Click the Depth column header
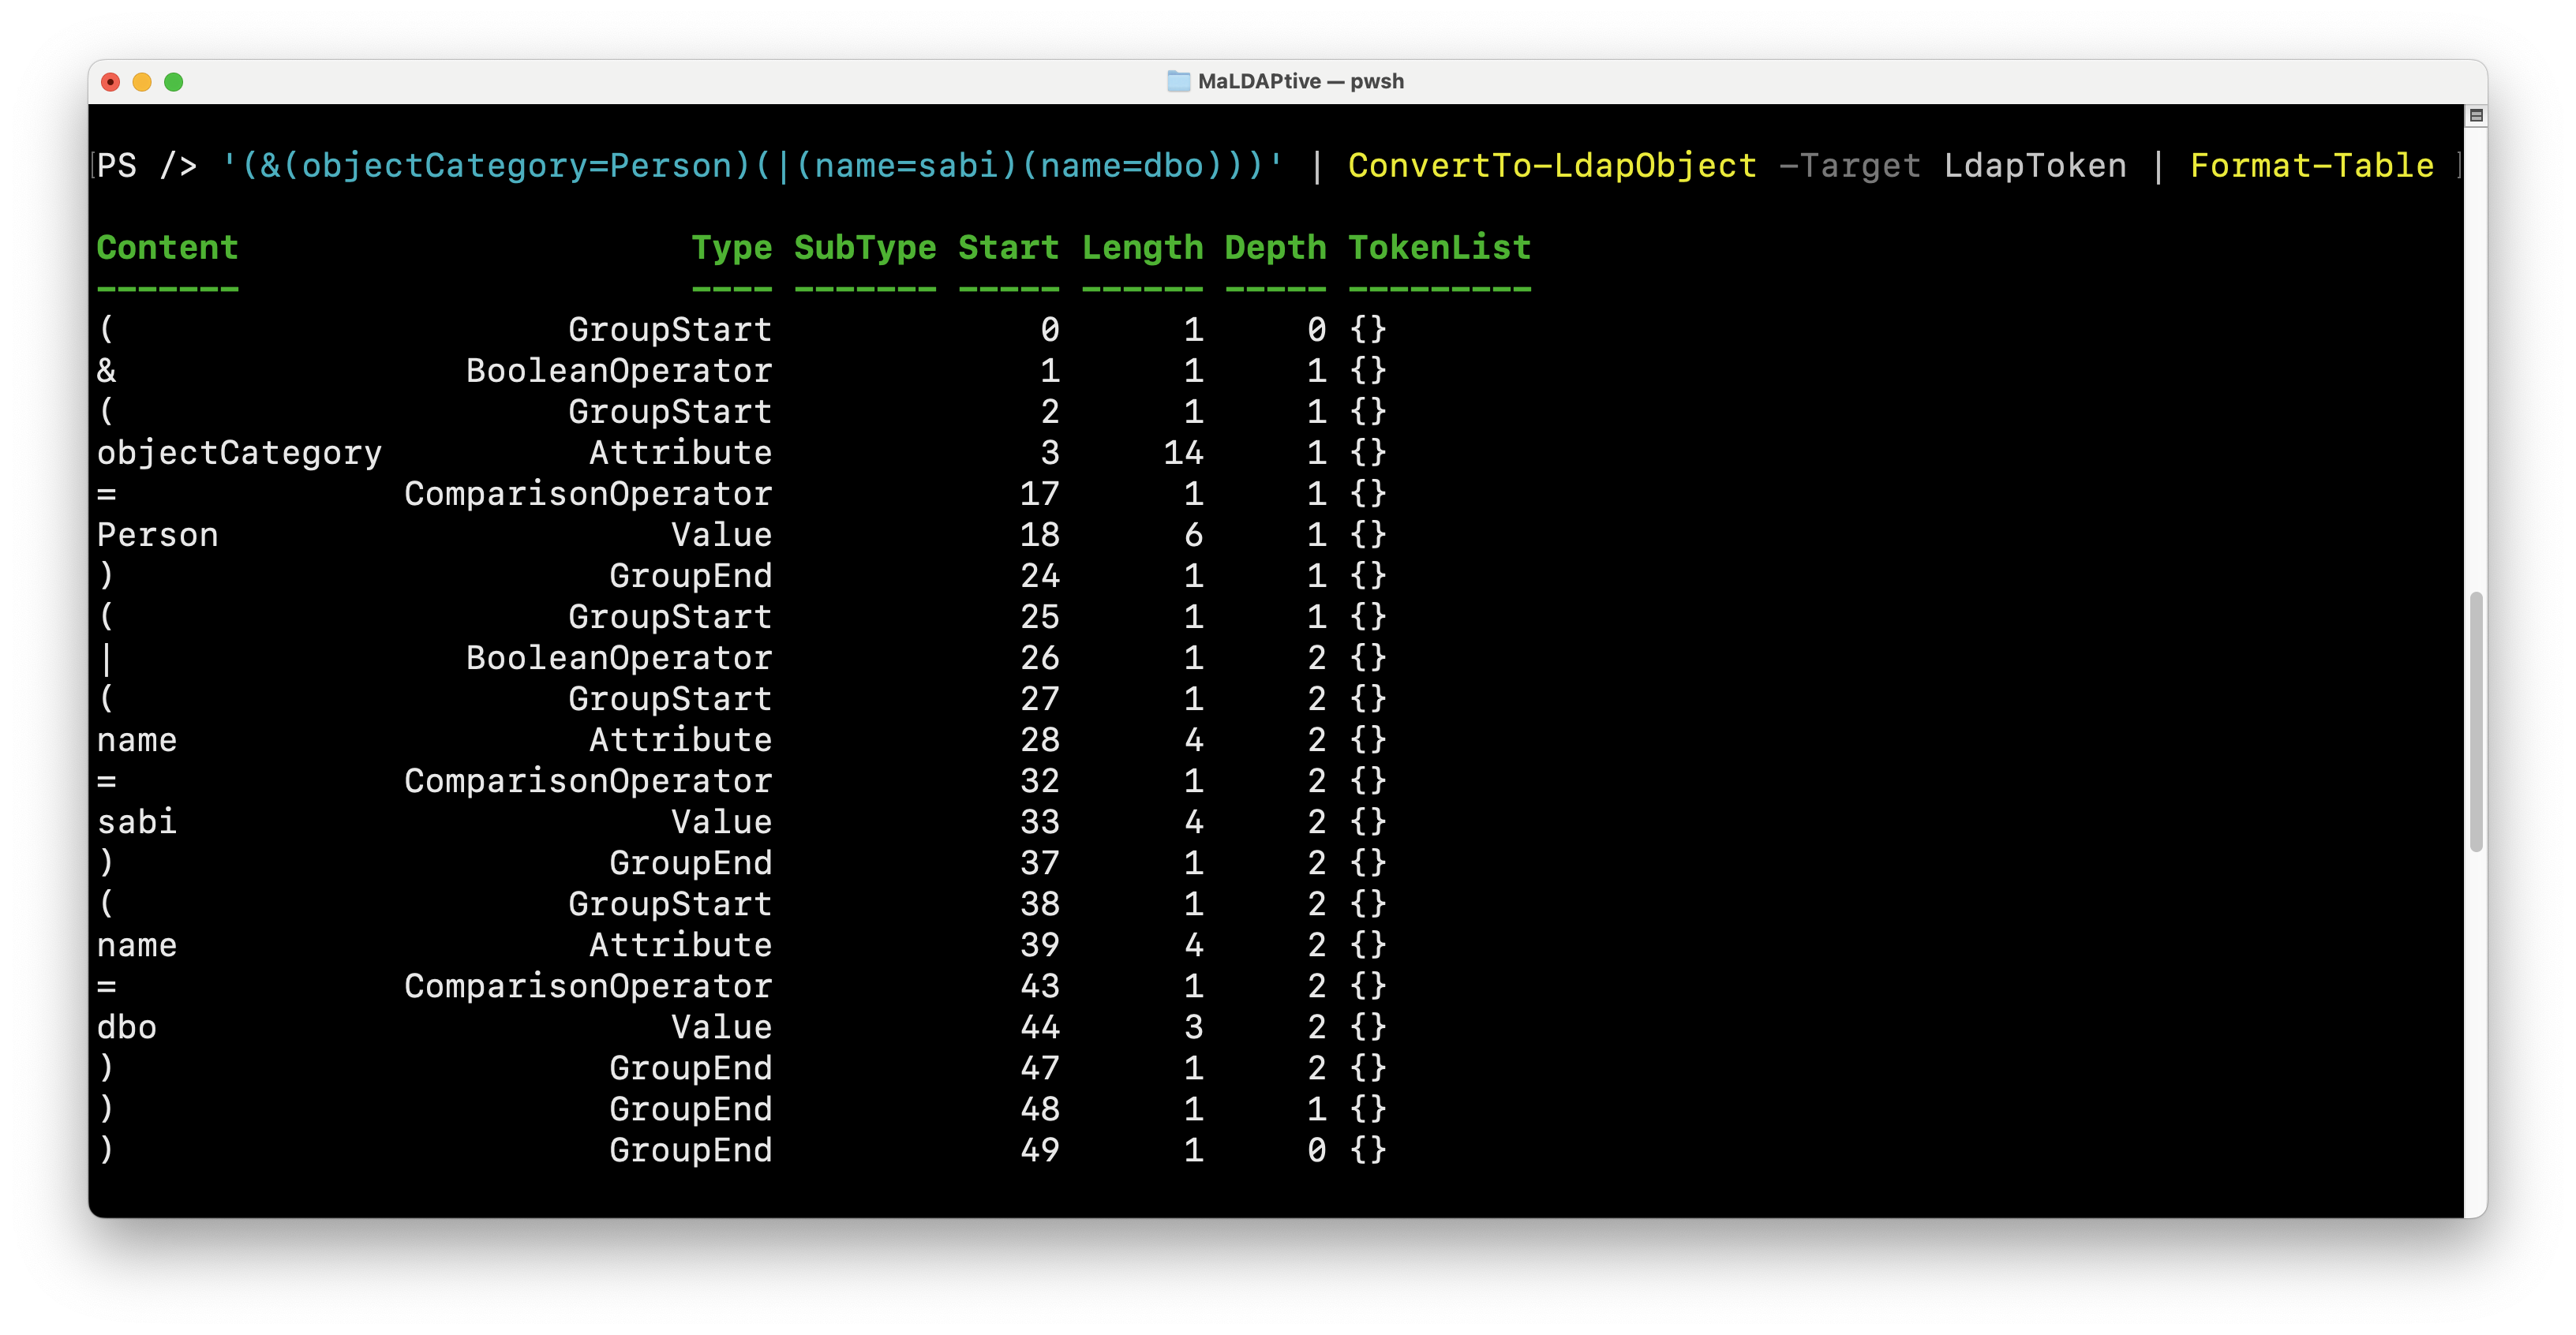 [1275, 247]
